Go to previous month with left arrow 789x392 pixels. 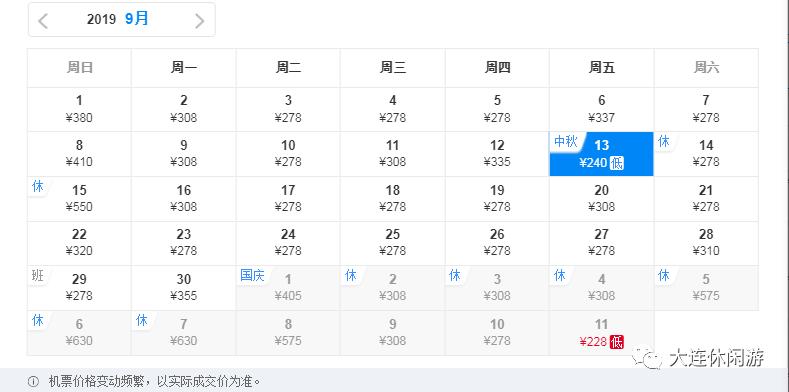(x=43, y=21)
